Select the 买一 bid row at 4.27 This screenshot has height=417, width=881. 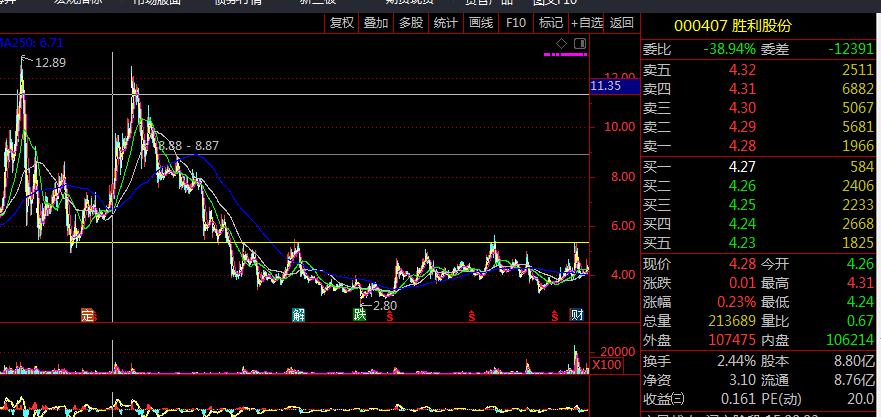[x=760, y=166]
